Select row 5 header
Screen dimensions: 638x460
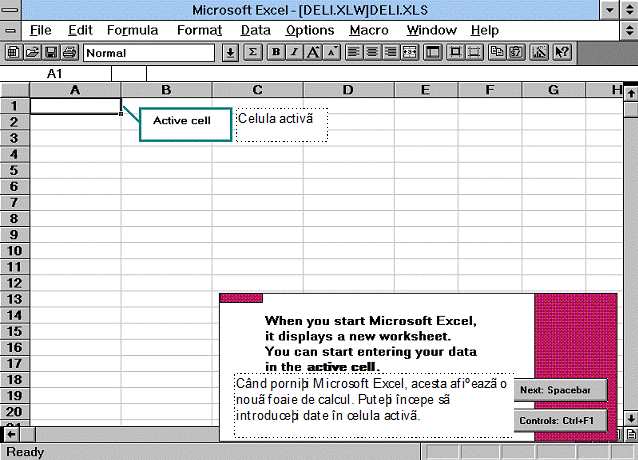[15, 170]
